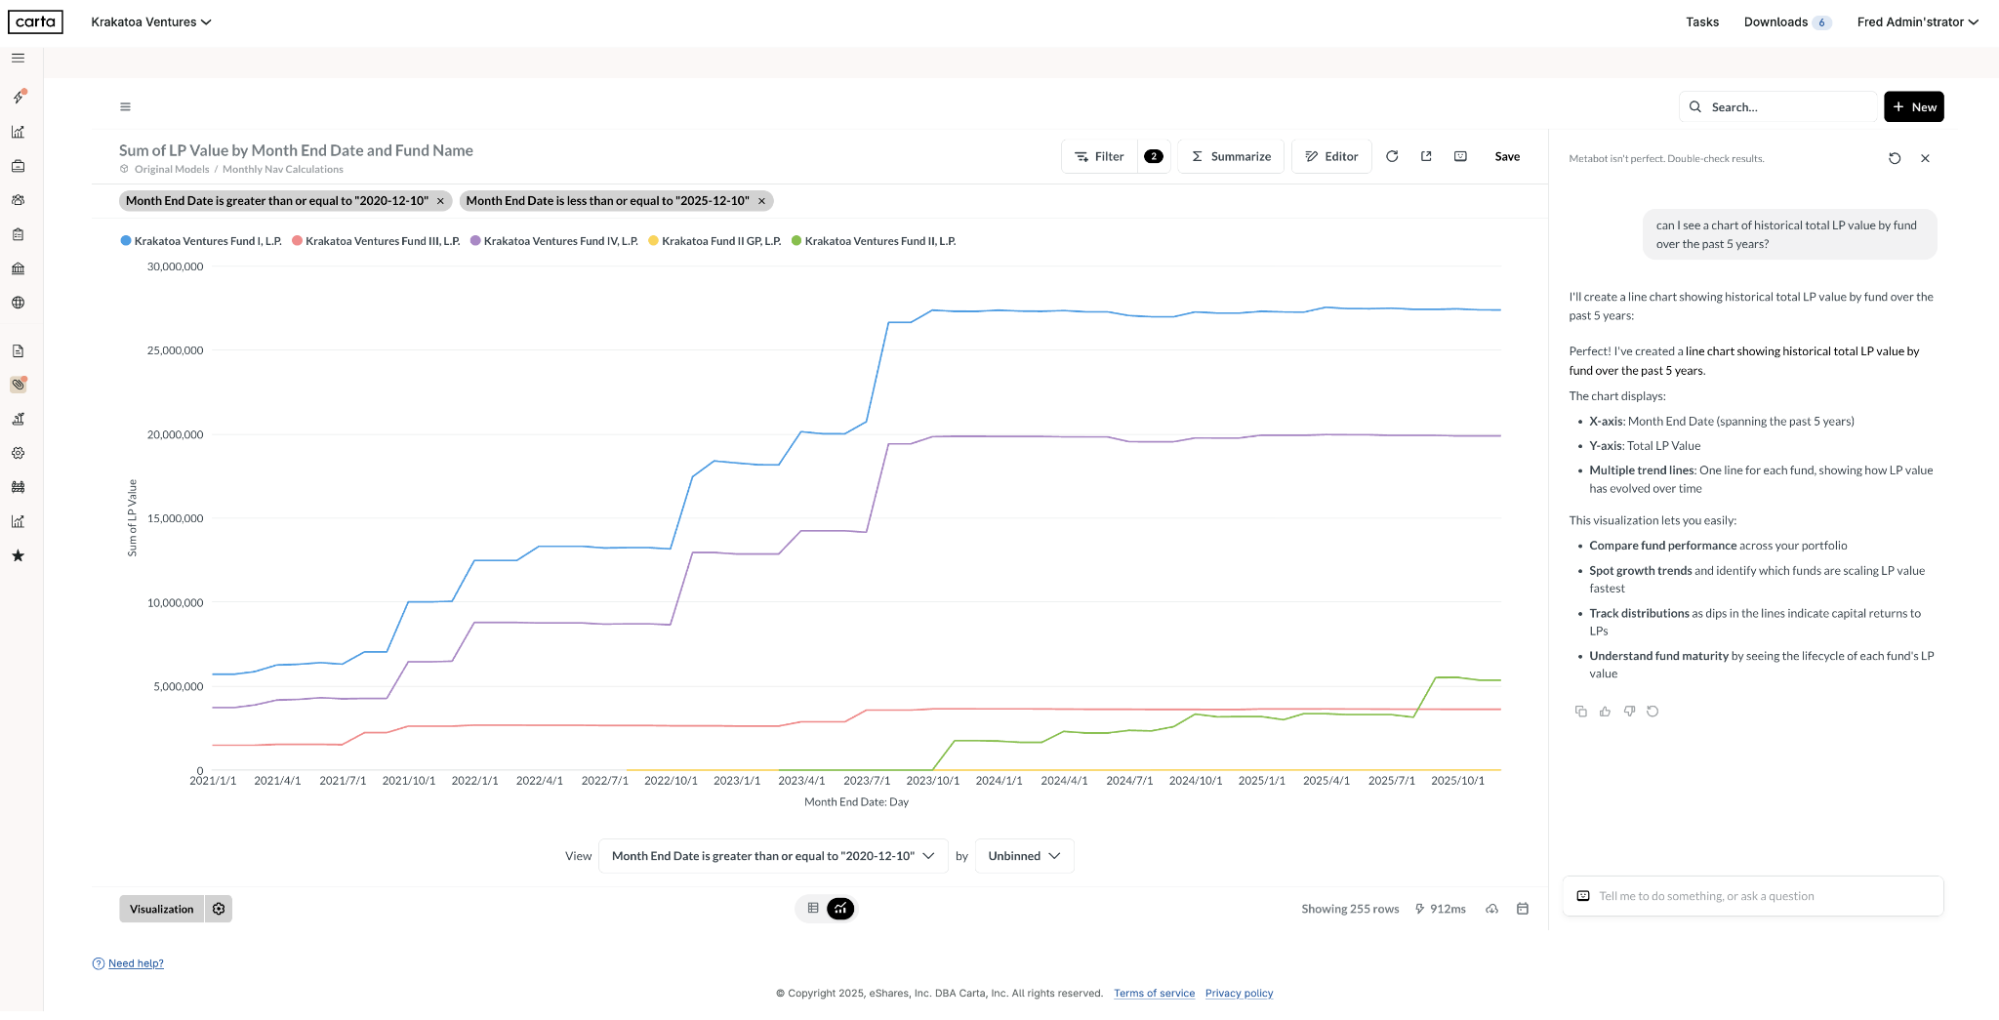
Task: Copy Metabot response with the copy icon
Action: [x=1580, y=711]
